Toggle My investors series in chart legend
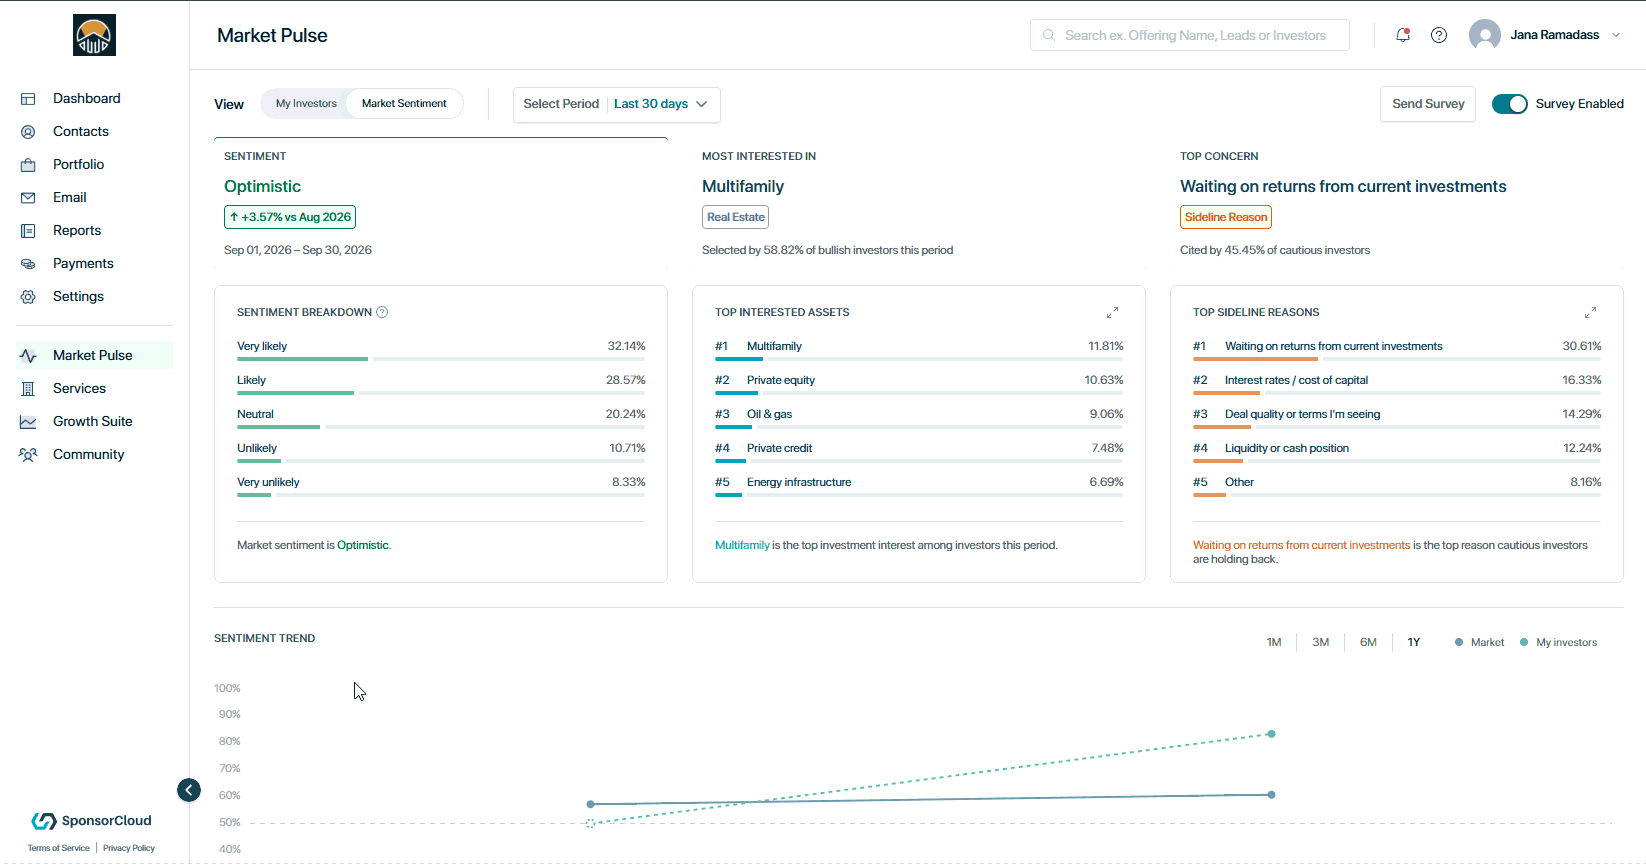 click(1559, 642)
